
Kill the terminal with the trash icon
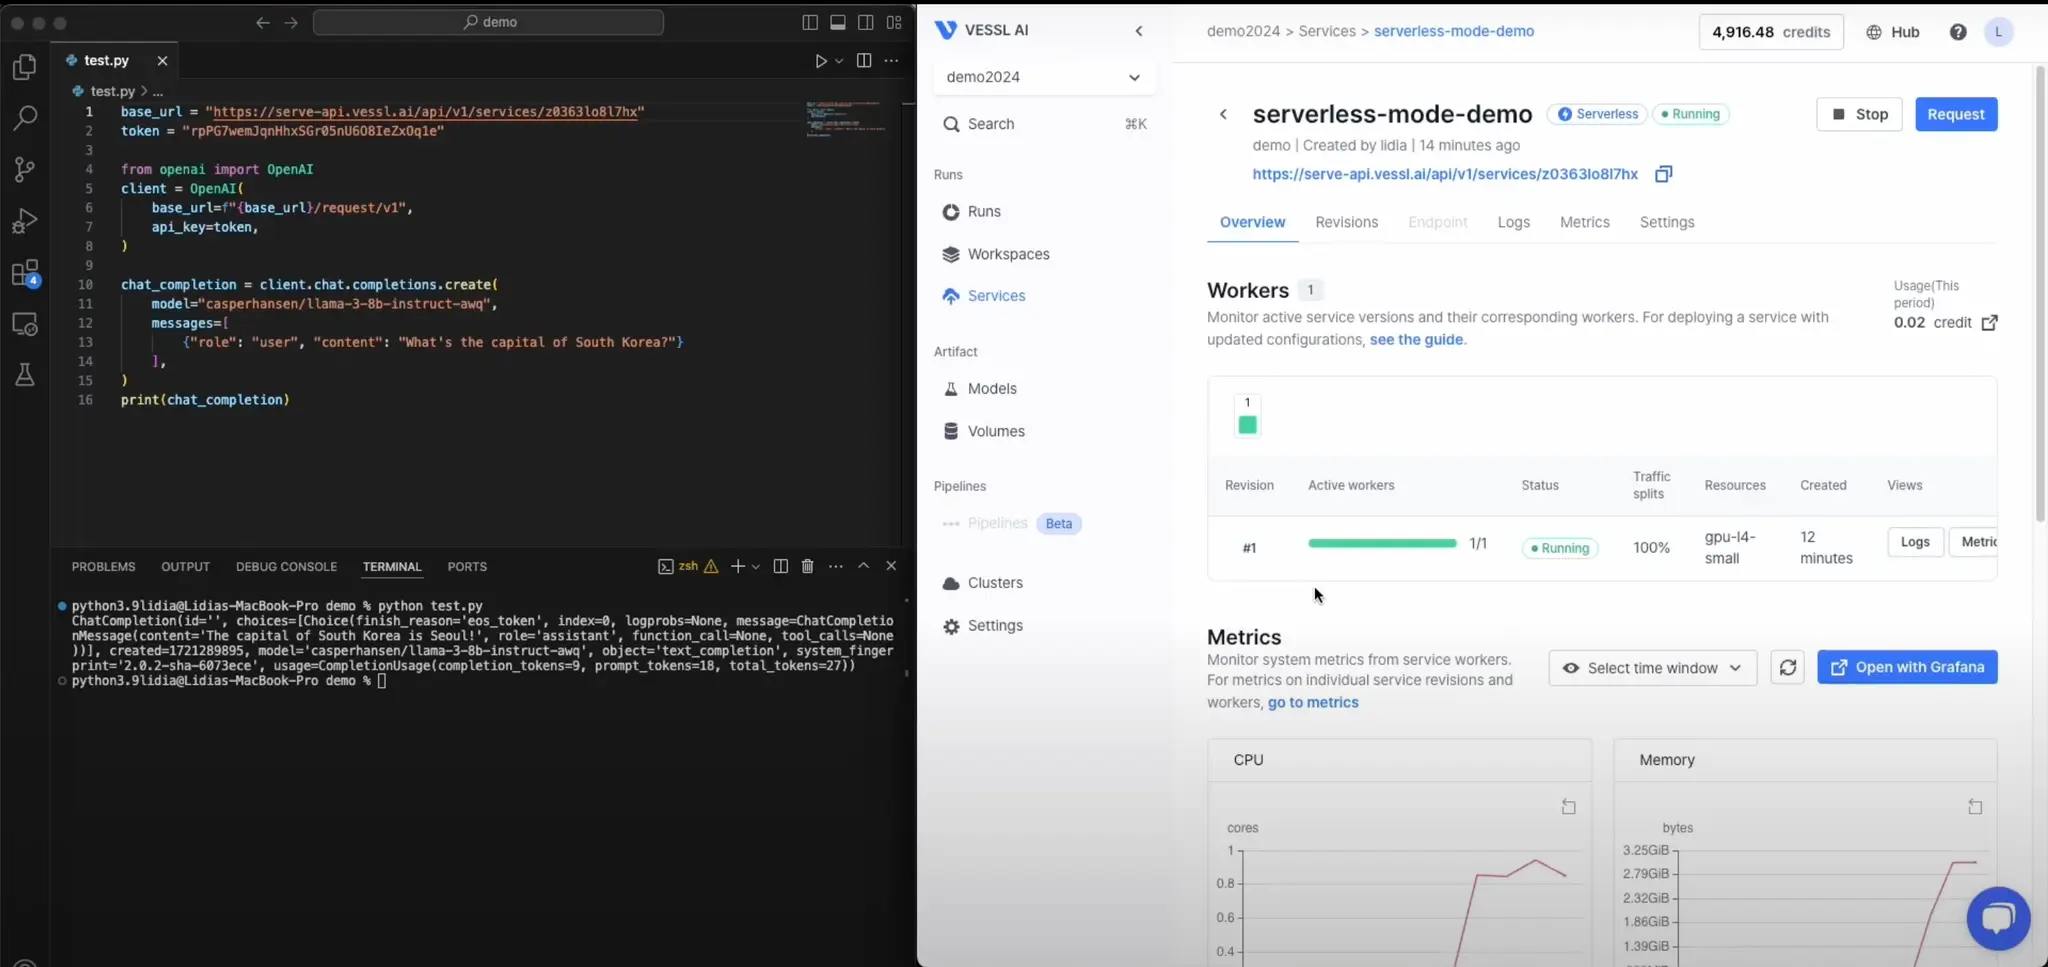click(808, 566)
